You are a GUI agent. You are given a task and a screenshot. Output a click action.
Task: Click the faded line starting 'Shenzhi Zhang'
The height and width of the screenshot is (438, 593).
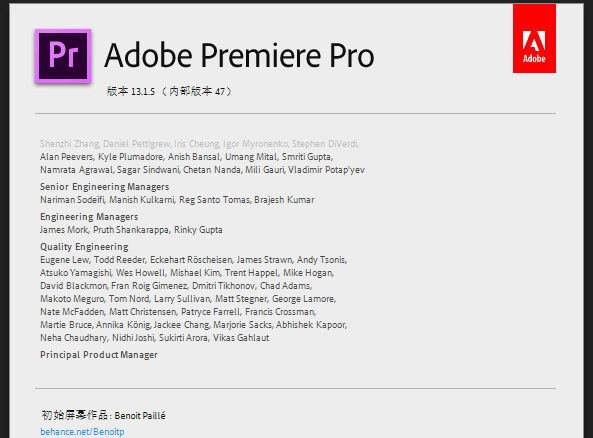[199, 144]
